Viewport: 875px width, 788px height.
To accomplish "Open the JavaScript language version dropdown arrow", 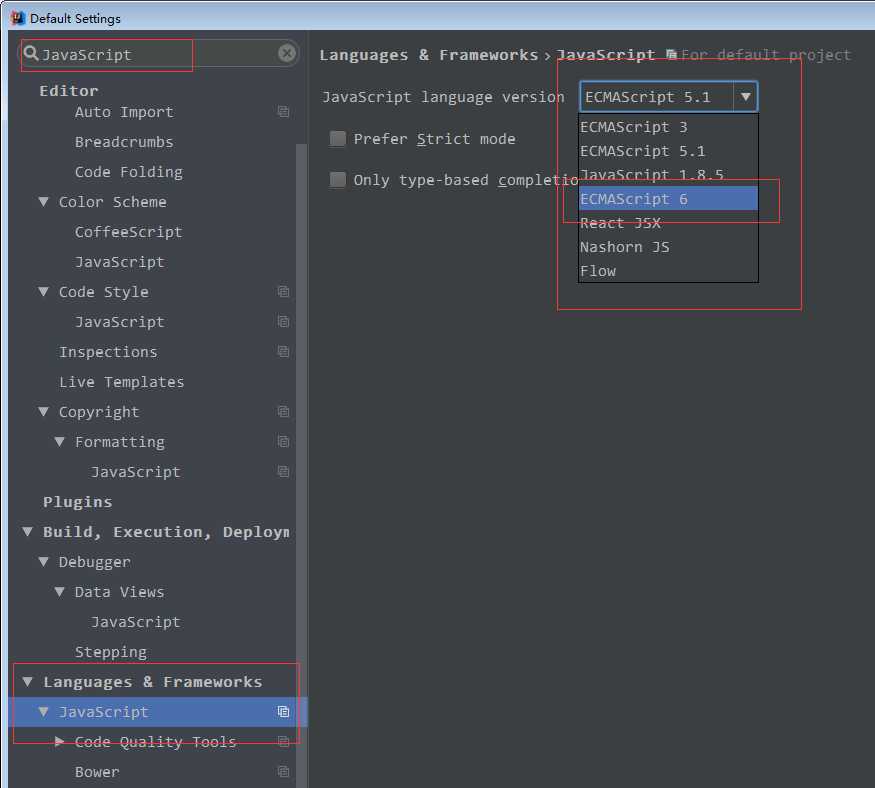I will [745, 97].
